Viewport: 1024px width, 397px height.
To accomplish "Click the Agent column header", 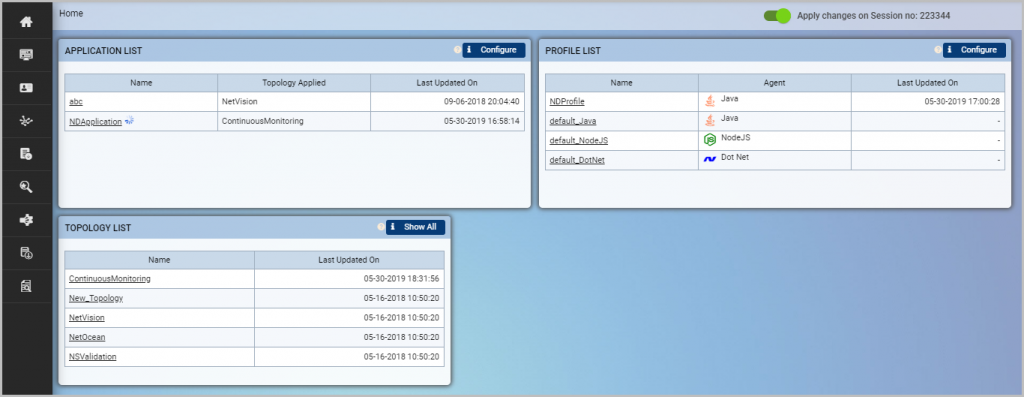I will (775, 83).
